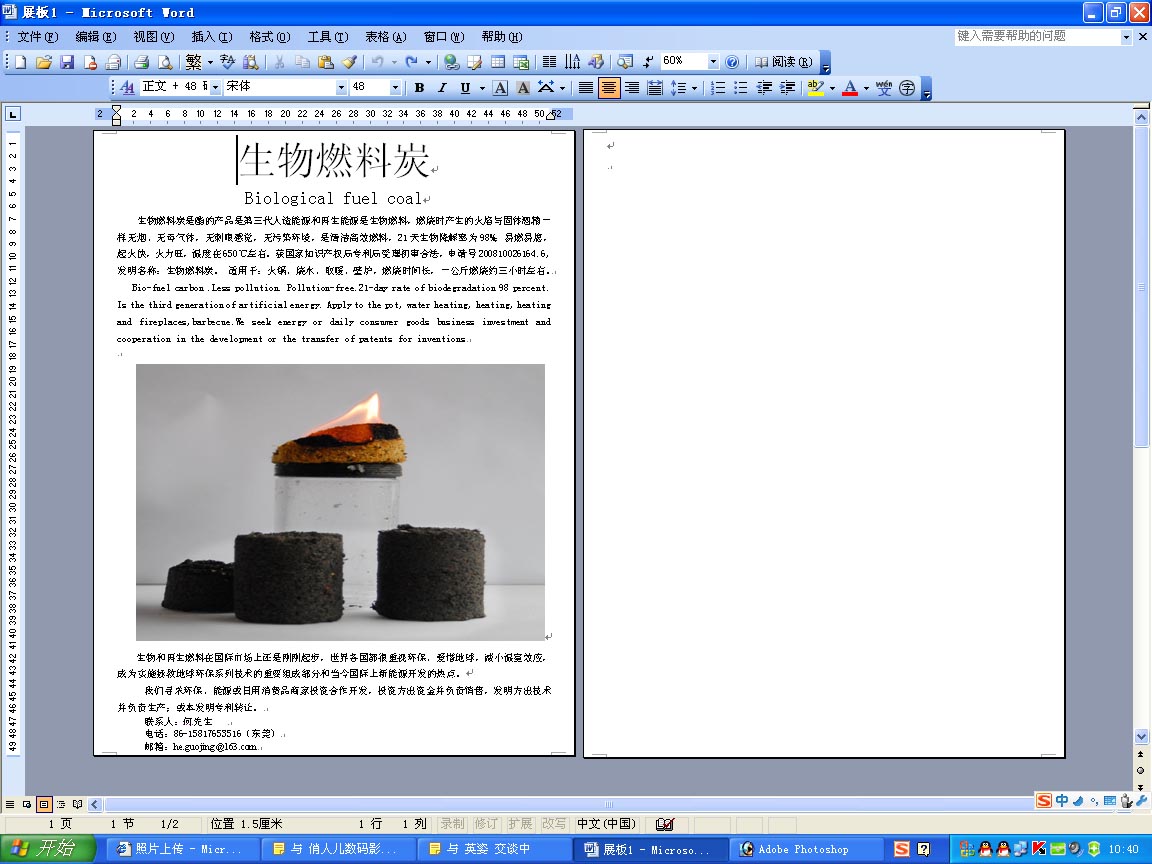Expand the zoom percentage dropdown
This screenshot has width=1152, height=864.
713,62
